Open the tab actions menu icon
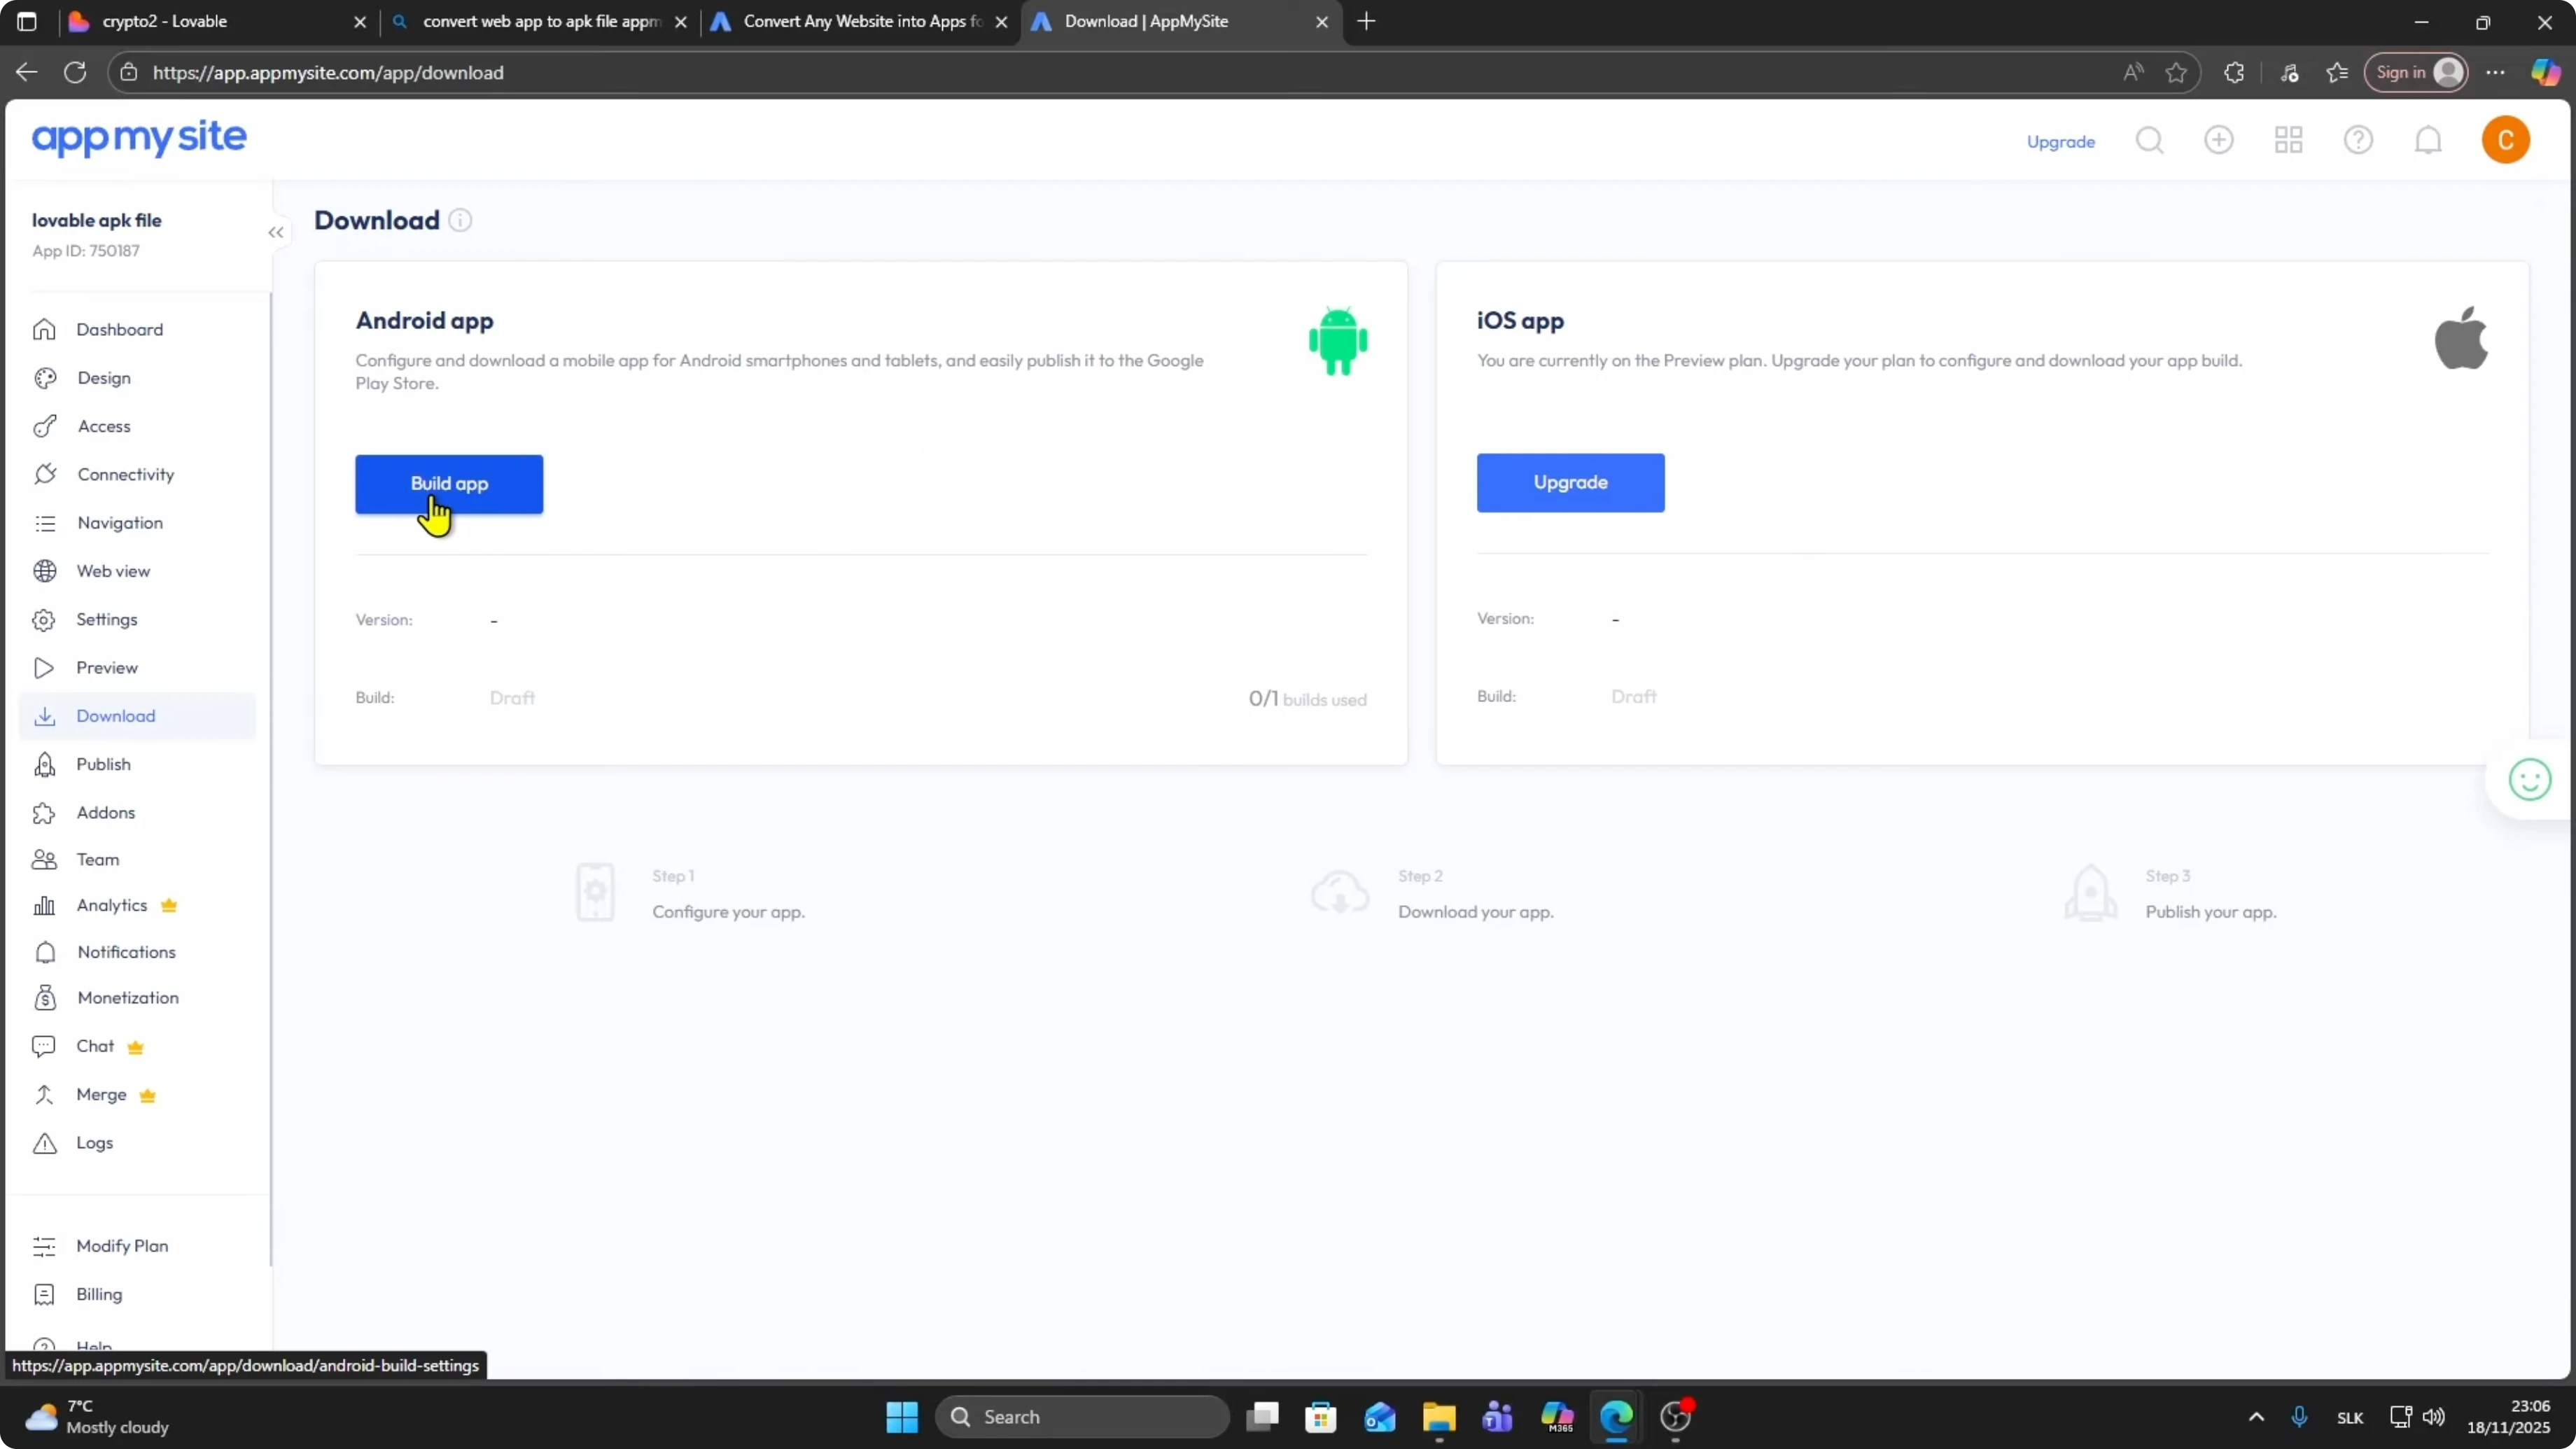Image resolution: width=2576 pixels, height=1449 pixels. coord(27,21)
